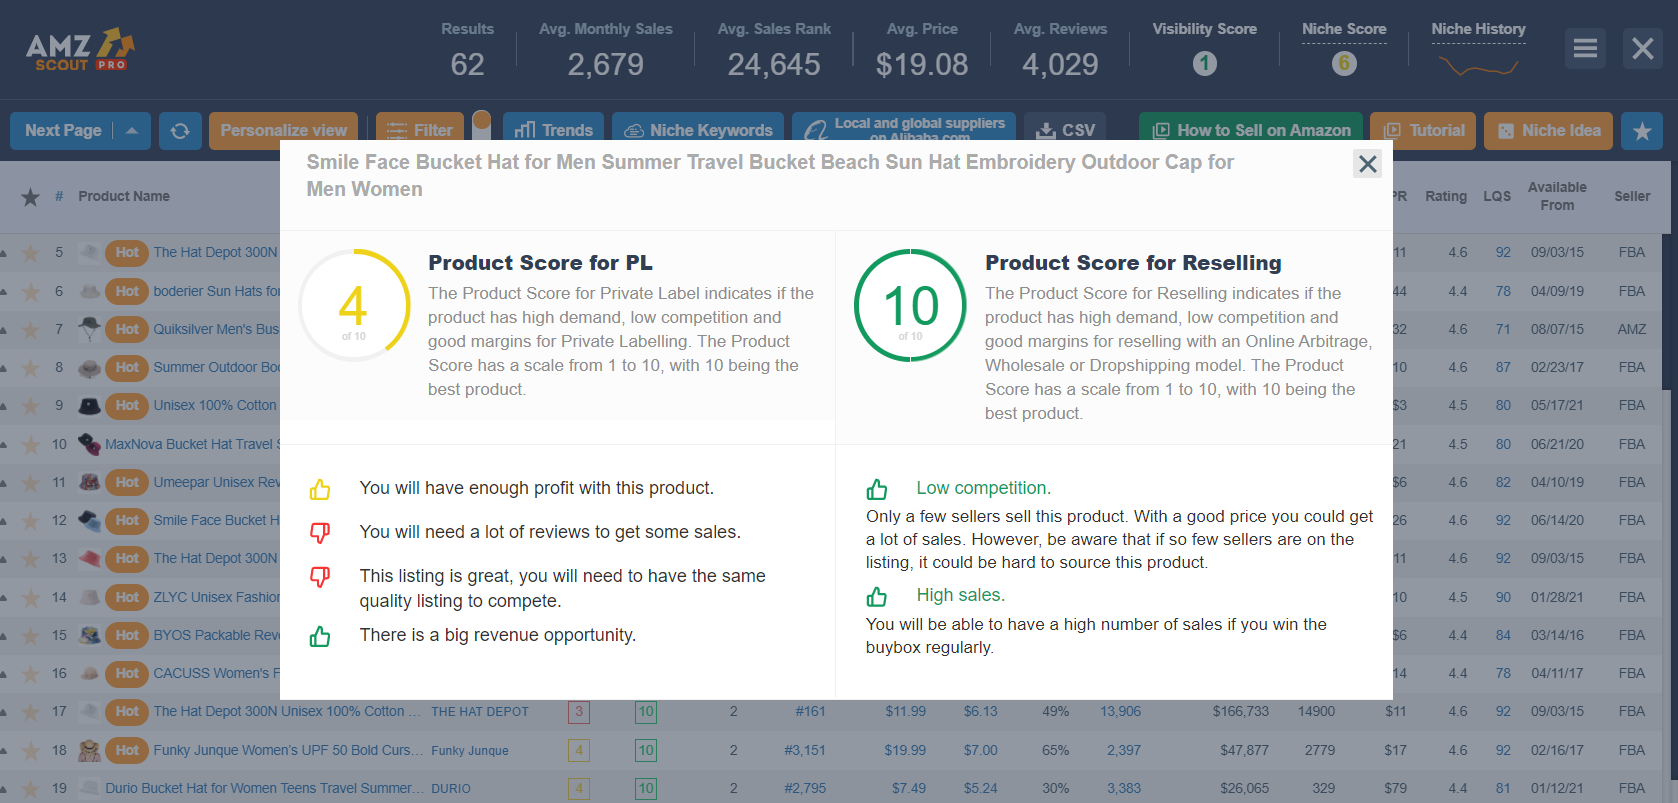Launch the Tutorial

[1423, 131]
